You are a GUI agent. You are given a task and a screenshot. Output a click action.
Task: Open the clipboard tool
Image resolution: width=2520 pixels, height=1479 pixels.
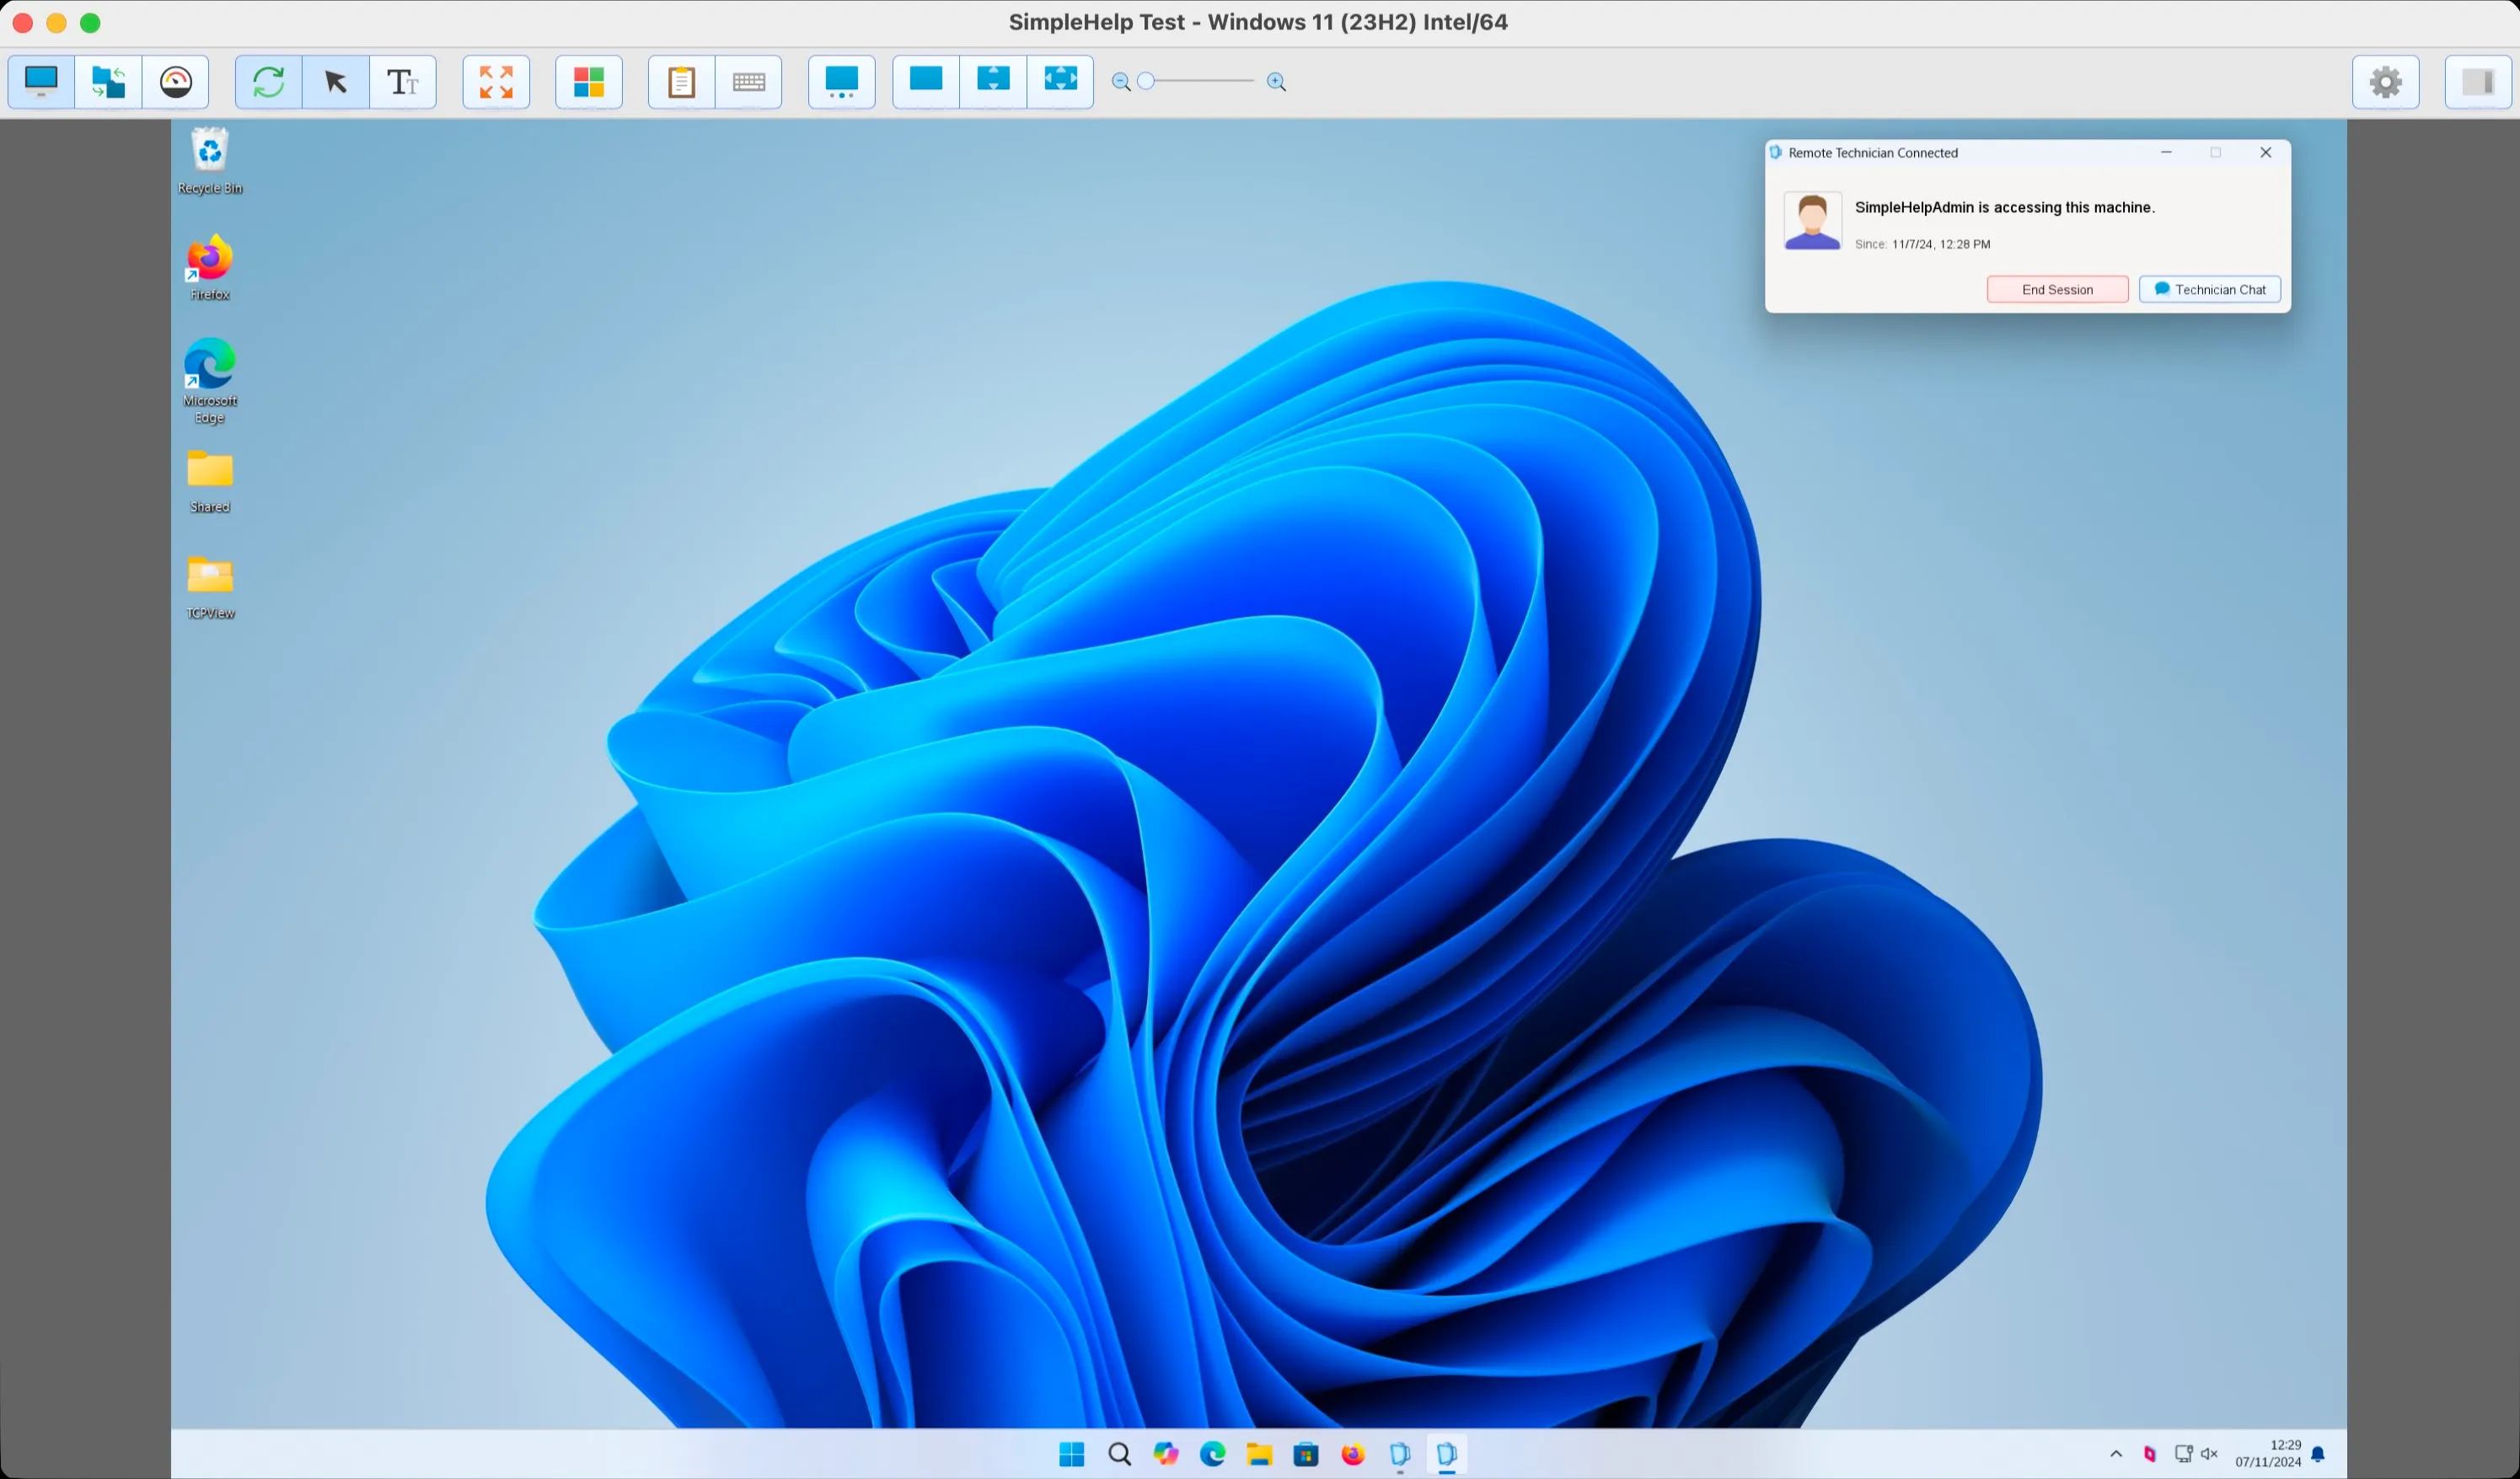[x=681, y=82]
